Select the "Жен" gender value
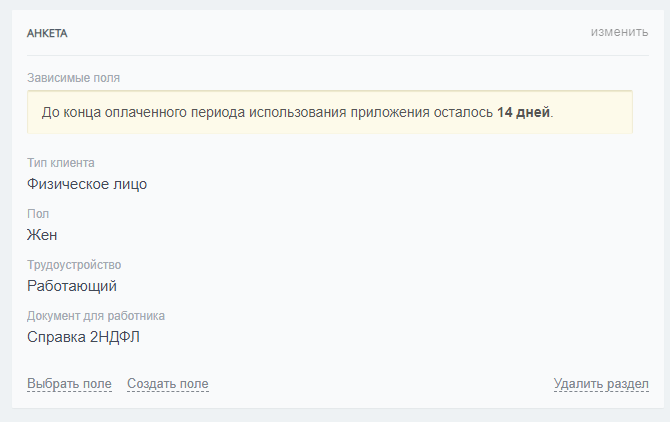 pos(42,235)
